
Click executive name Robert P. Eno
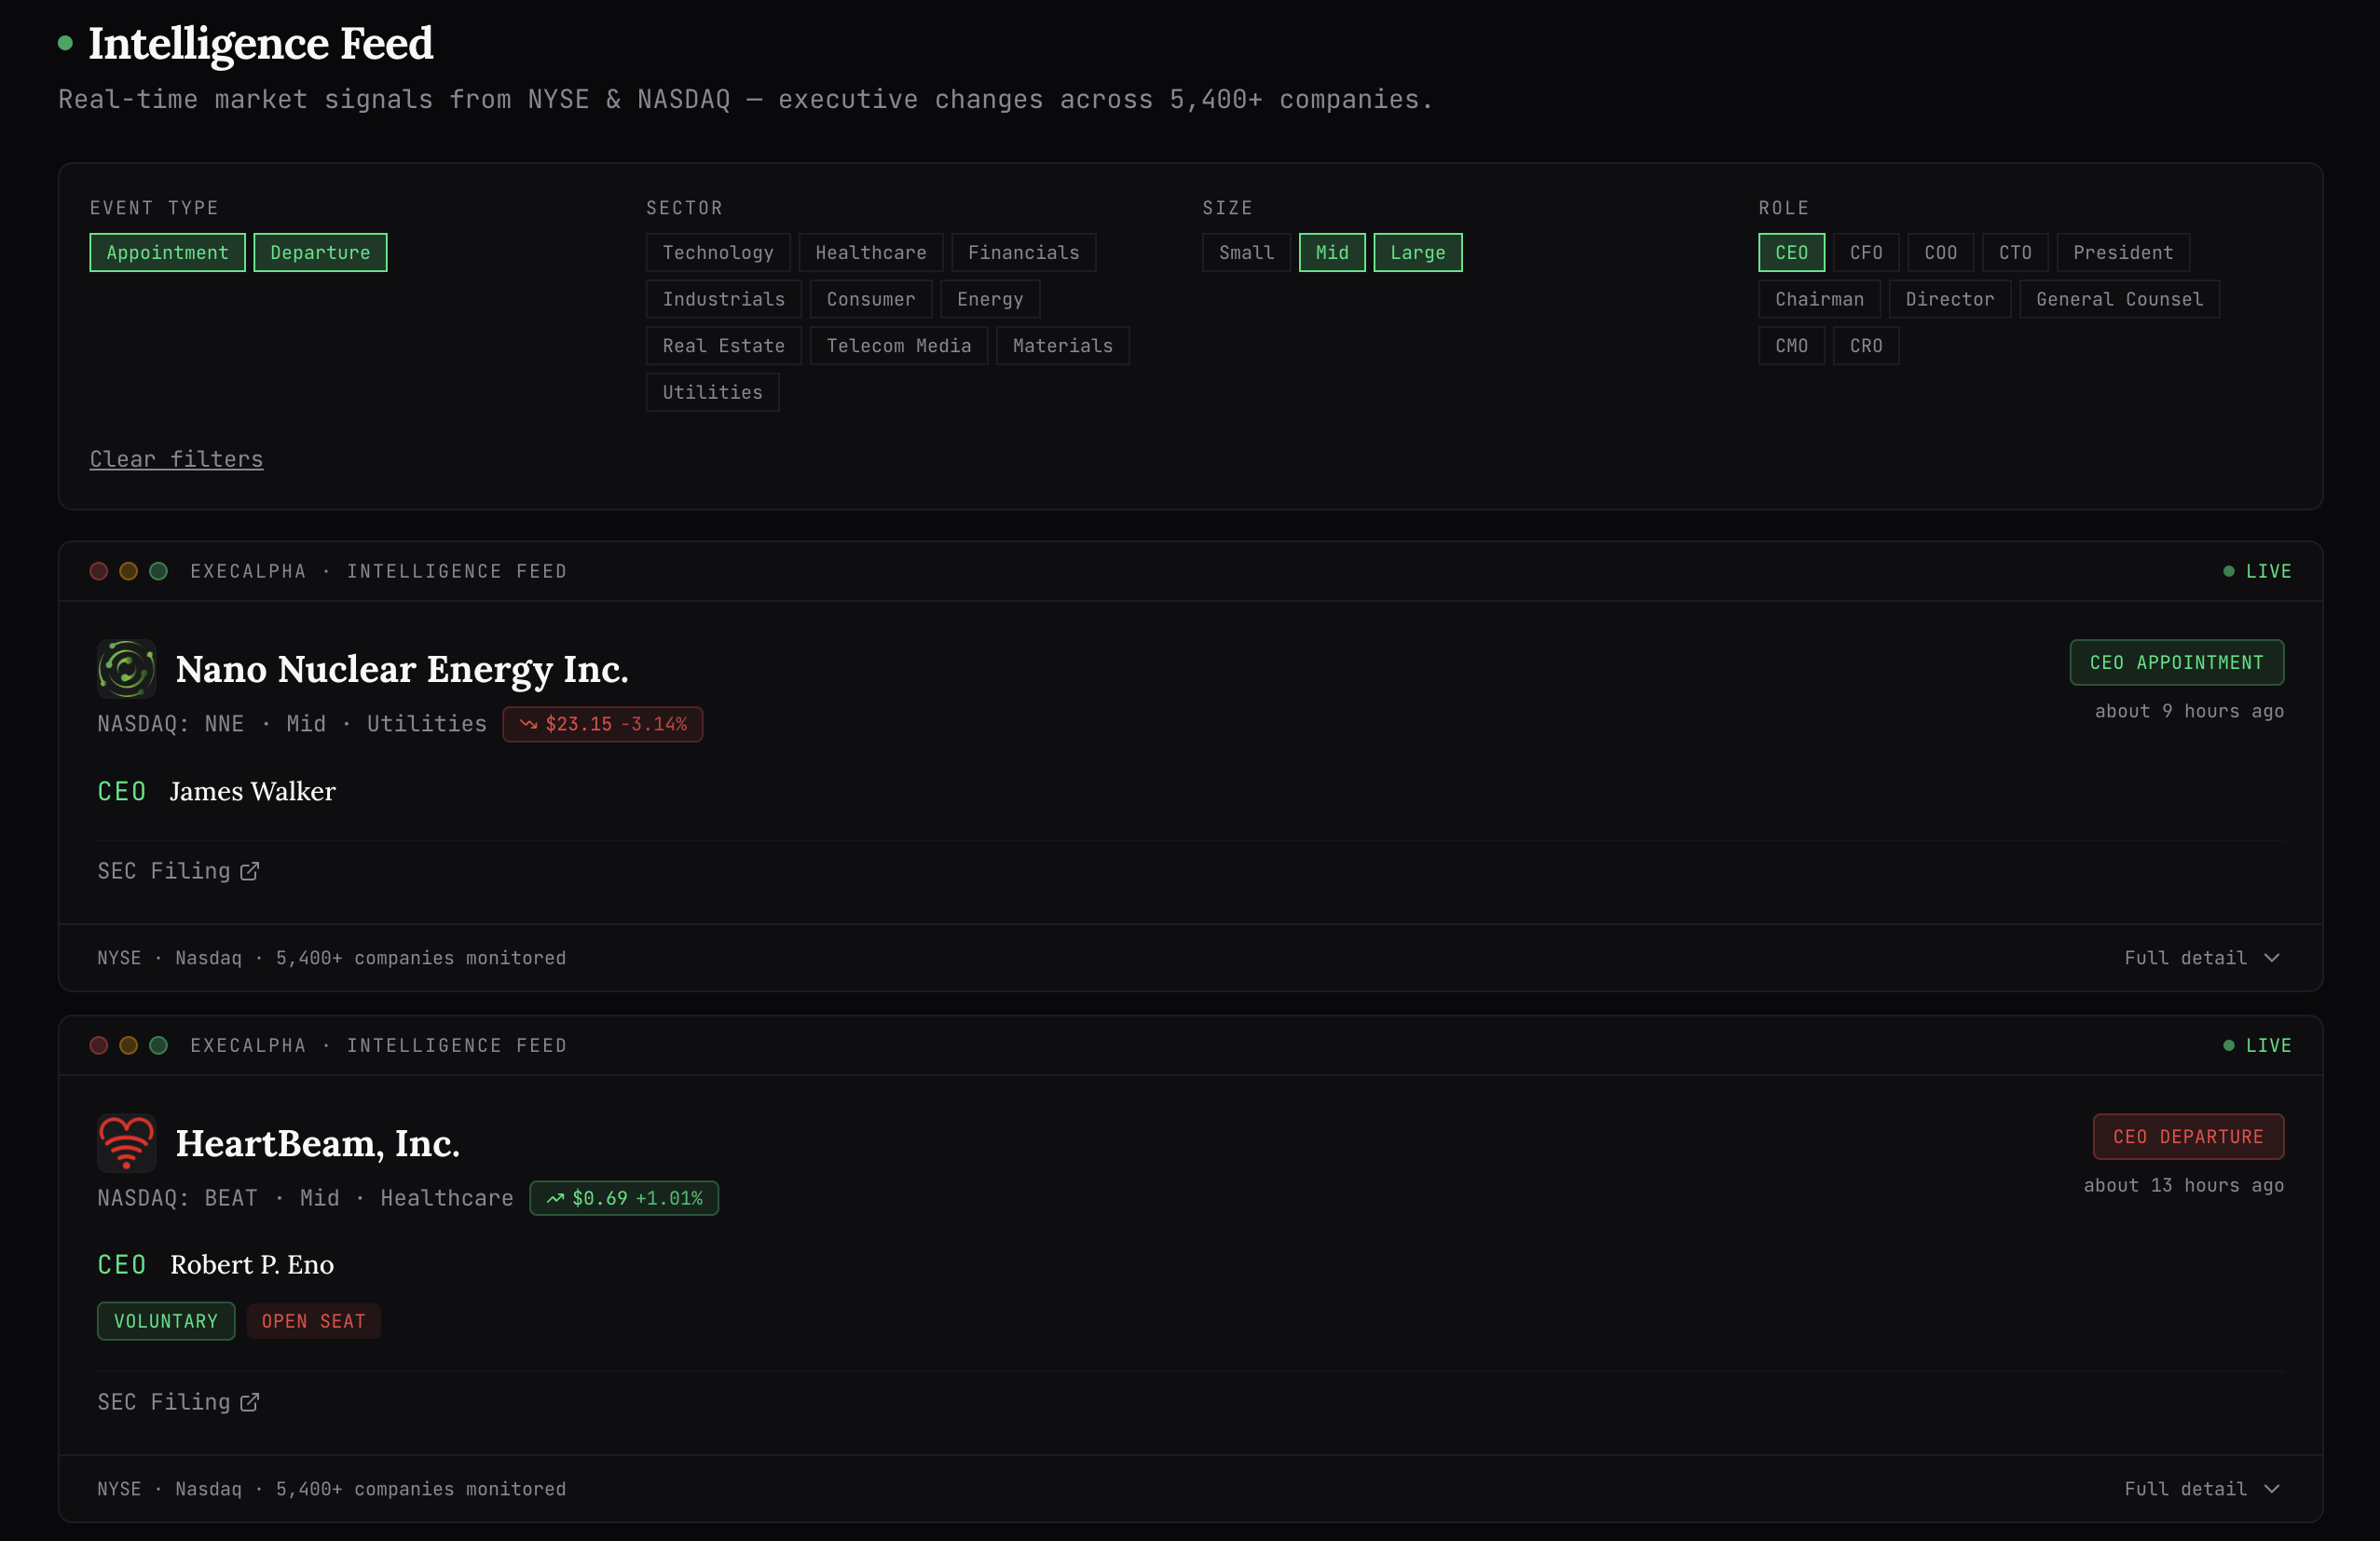(x=252, y=1264)
